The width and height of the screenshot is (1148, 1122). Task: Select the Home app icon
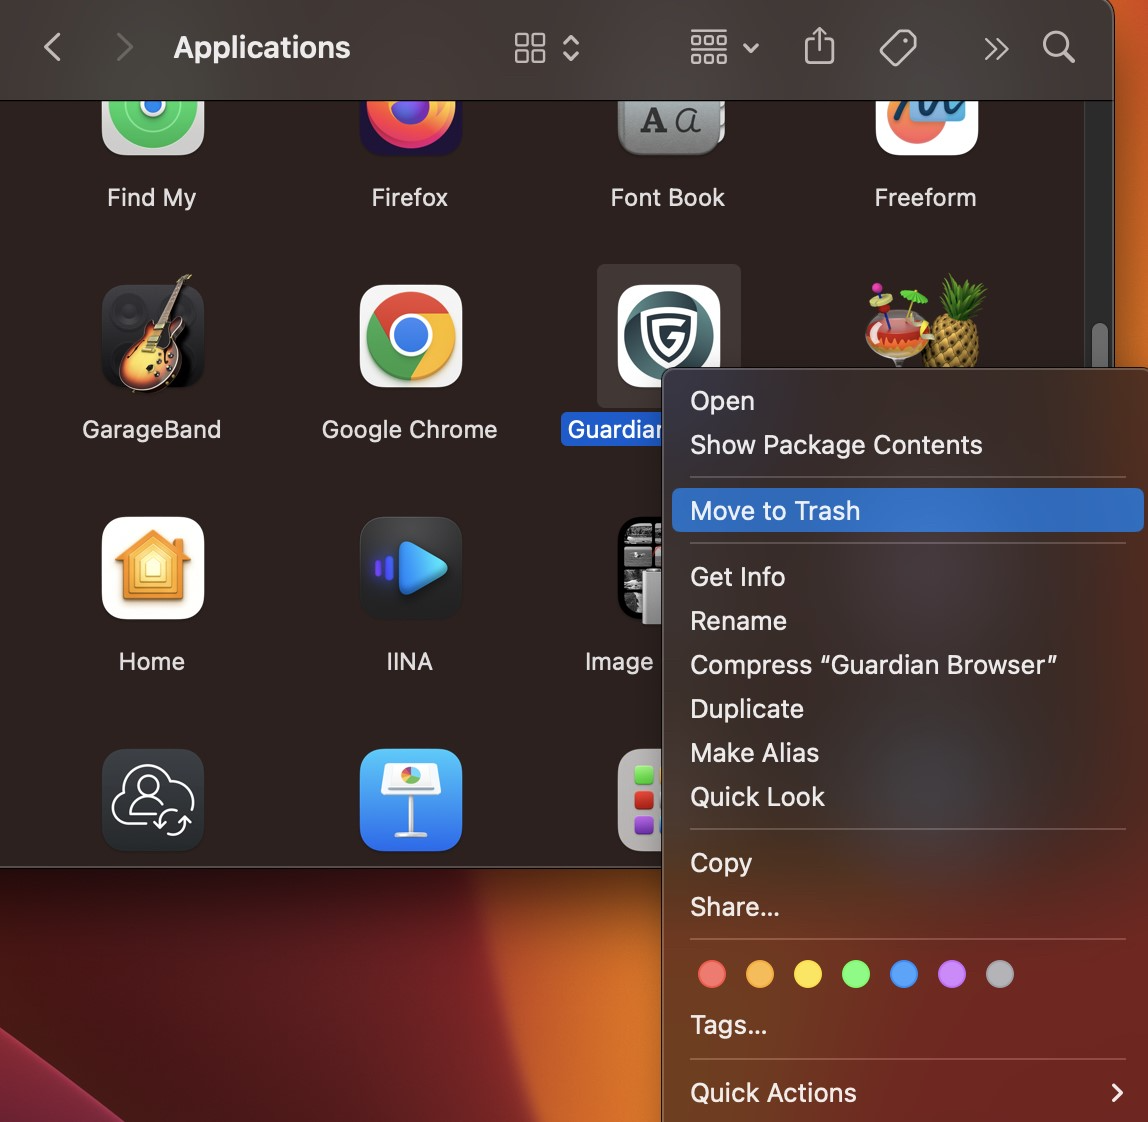[x=152, y=568]
